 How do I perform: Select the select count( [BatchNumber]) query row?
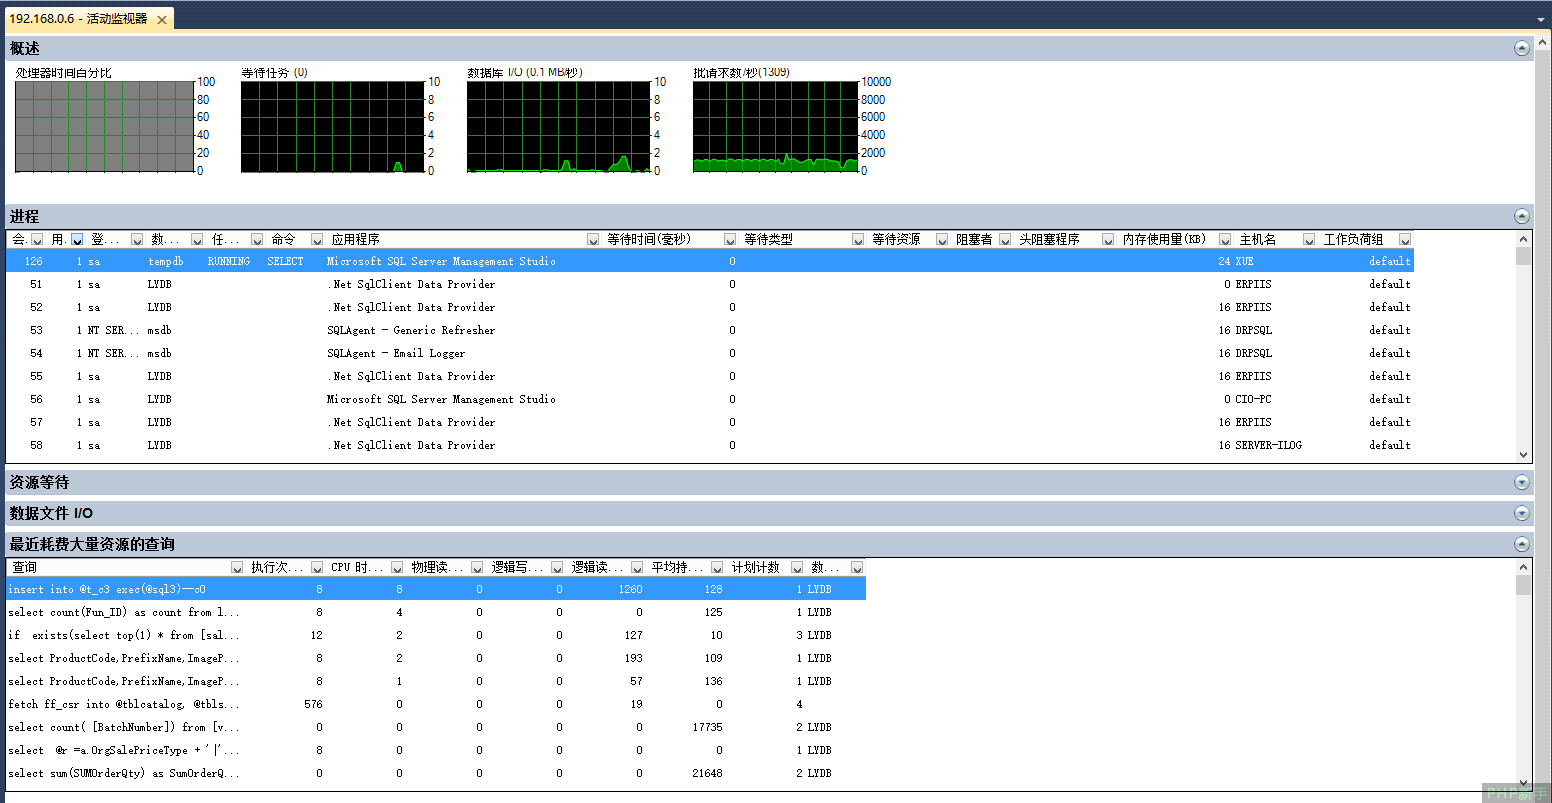pyautogui.click(x=436, y=727)
